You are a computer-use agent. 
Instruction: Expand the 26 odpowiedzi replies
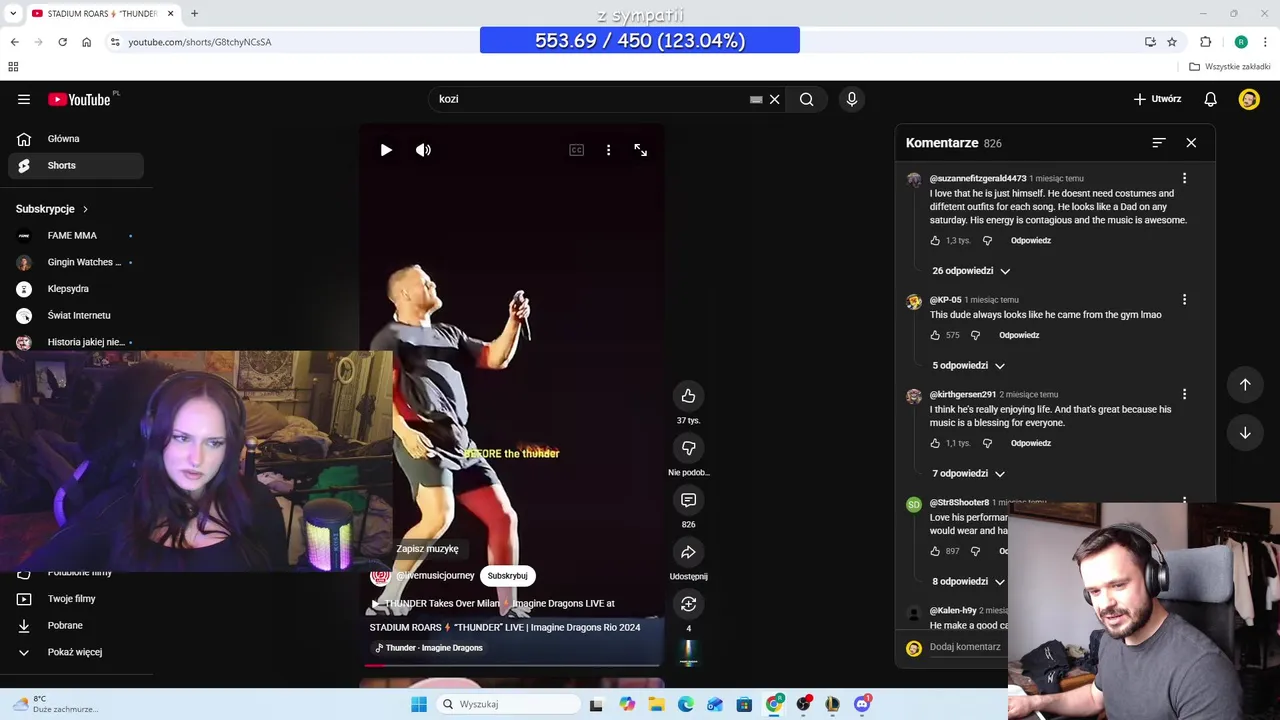(x=971, y=271)
